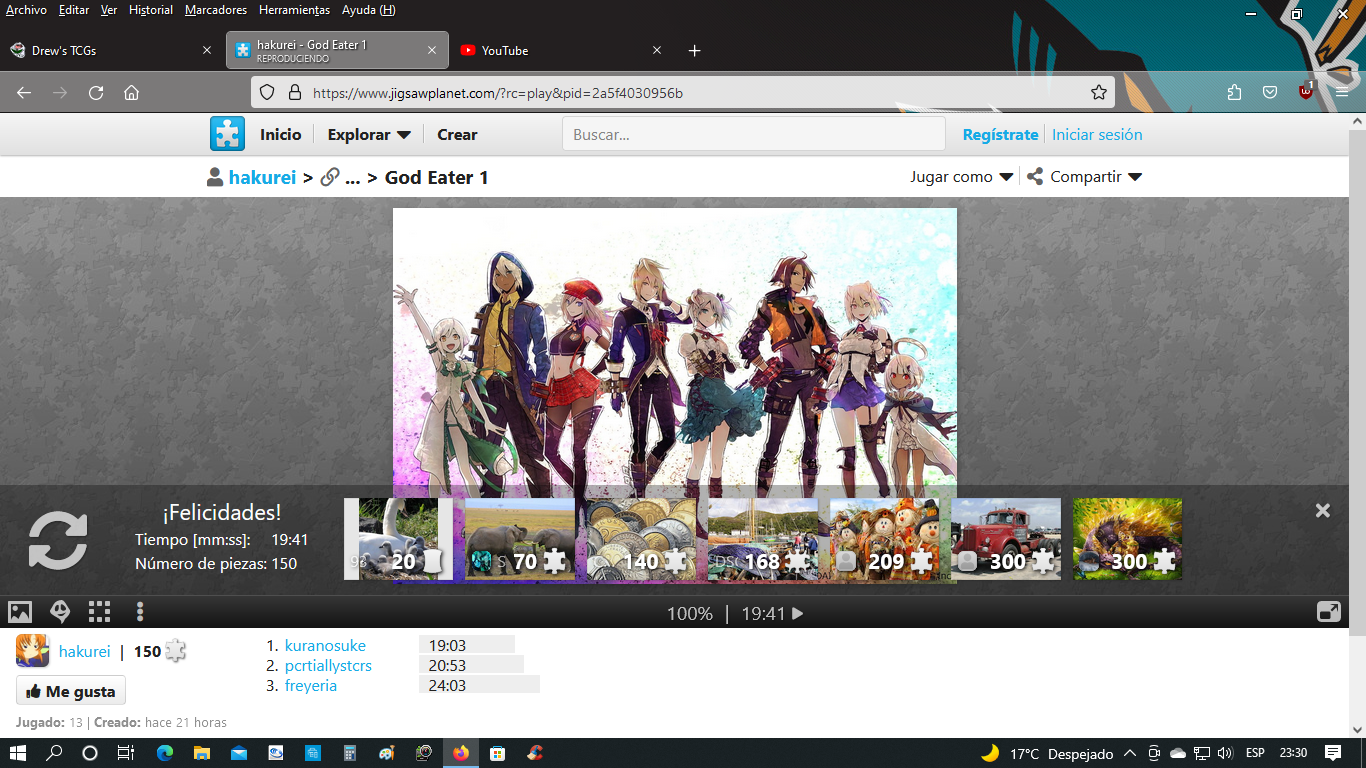Open the three-dot more options menu
The width and height of the screenshot is (1366, 768).
click(140, 612)
